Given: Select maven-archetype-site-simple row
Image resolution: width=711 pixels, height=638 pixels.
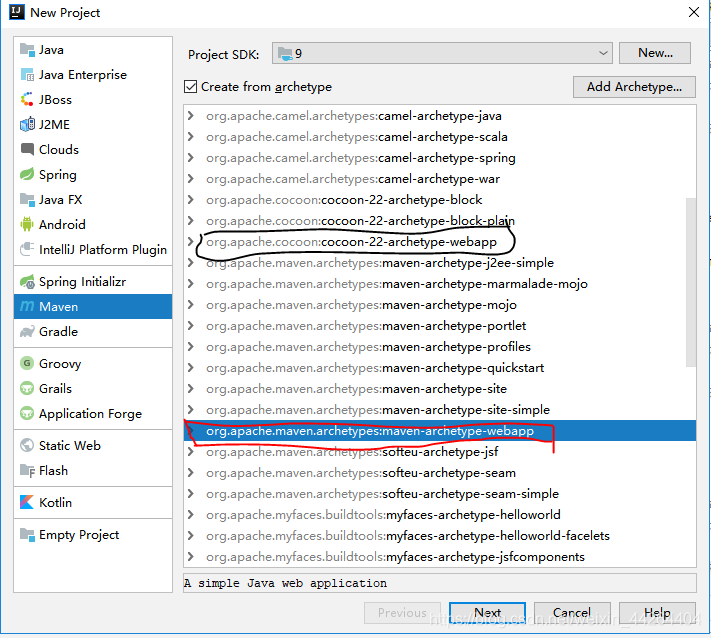Looking at the screenshot, I should (x=440, y=410).
